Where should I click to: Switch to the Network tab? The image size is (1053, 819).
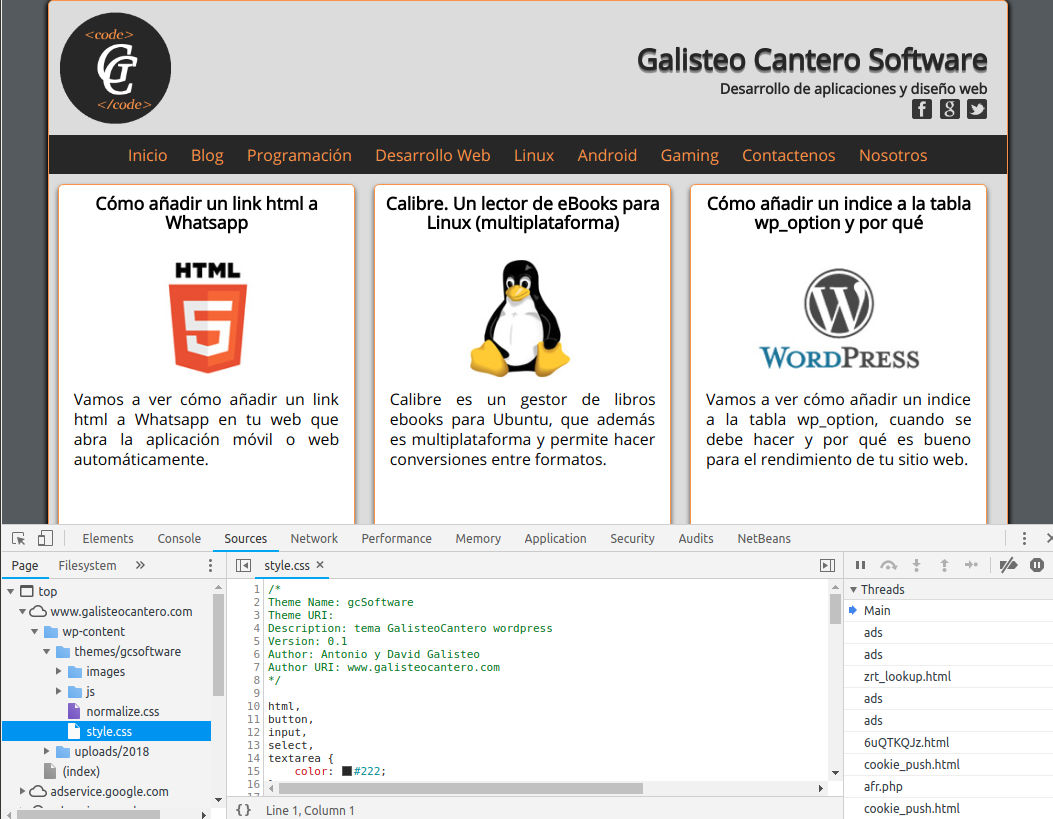tap(314, 538)
